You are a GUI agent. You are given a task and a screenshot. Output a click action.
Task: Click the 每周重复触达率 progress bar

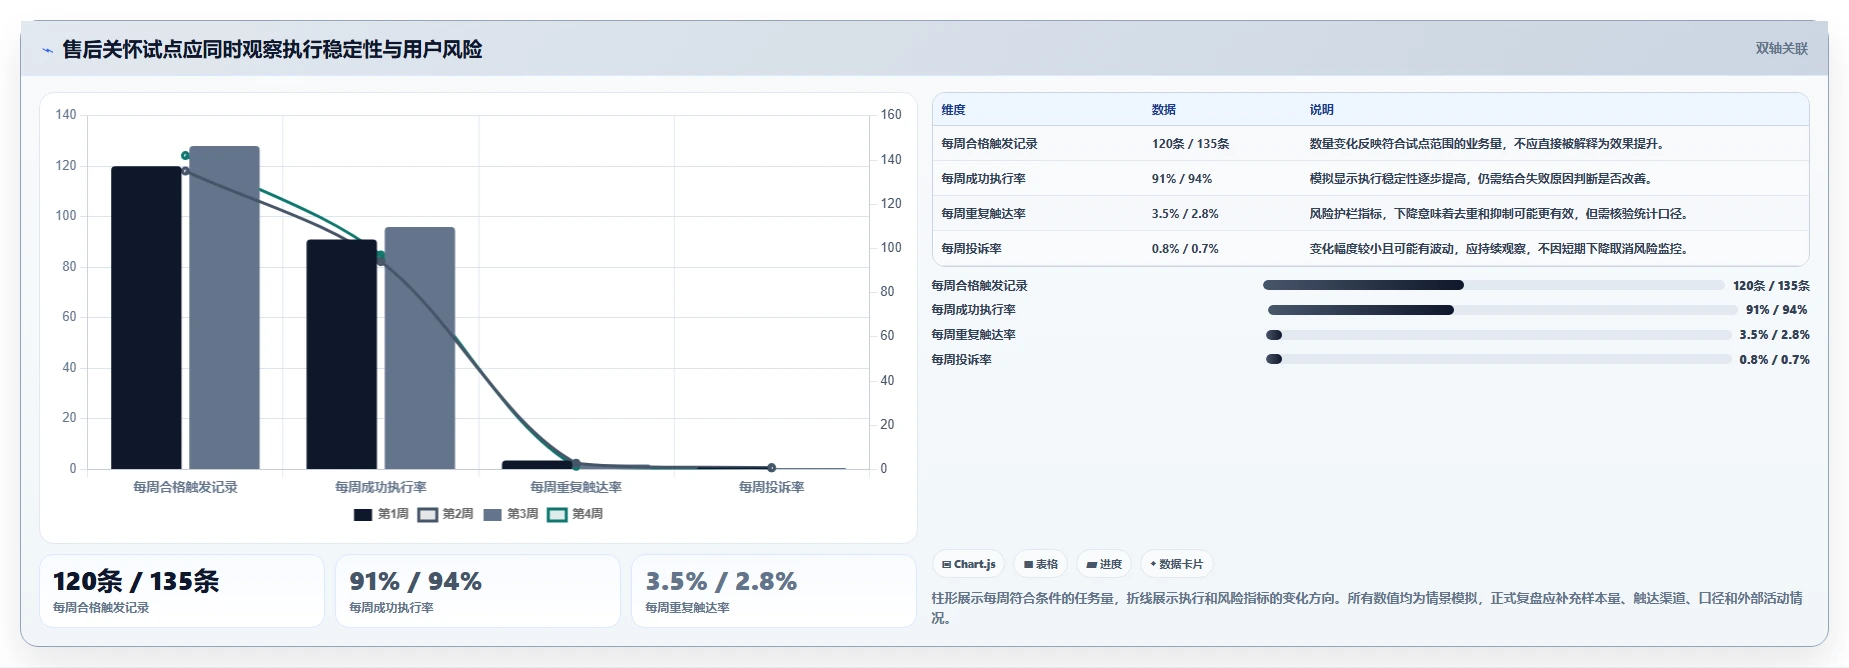pos(1499,335)
